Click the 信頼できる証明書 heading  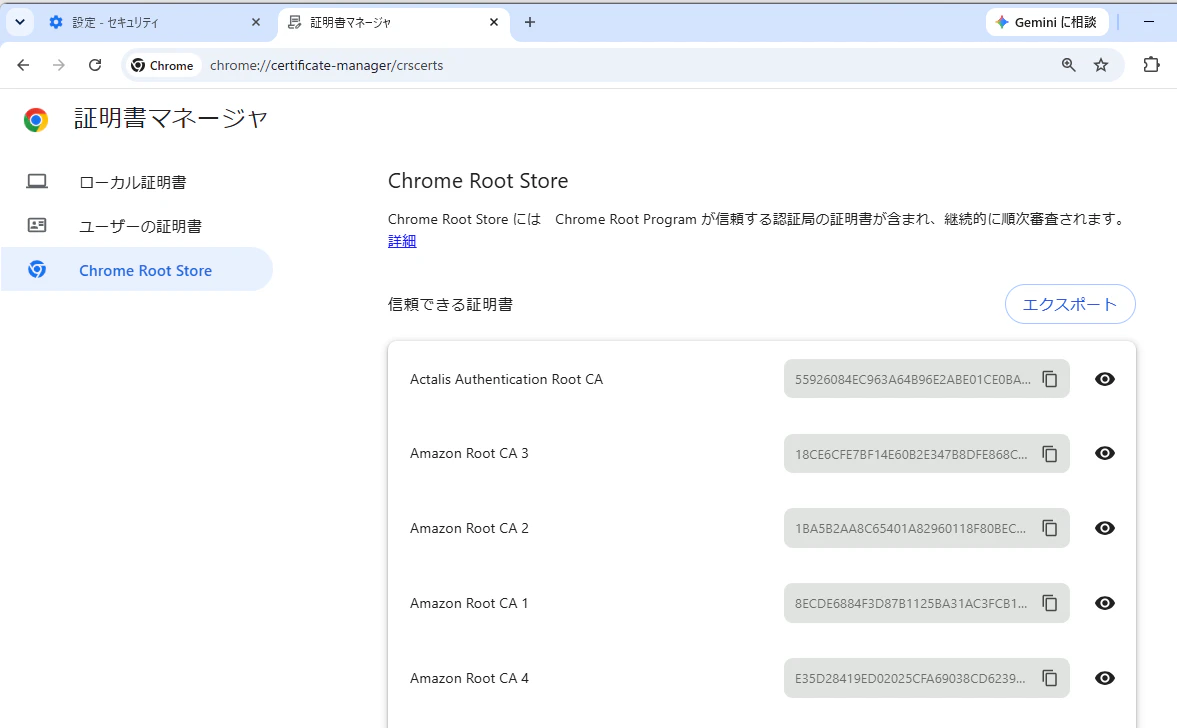point(450,304)
